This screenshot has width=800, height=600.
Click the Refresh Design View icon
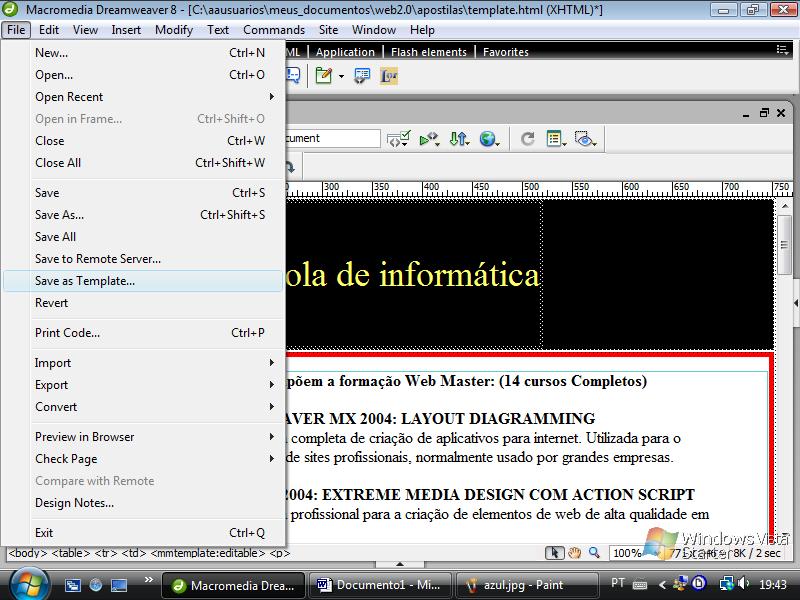(x=527, y=139)
